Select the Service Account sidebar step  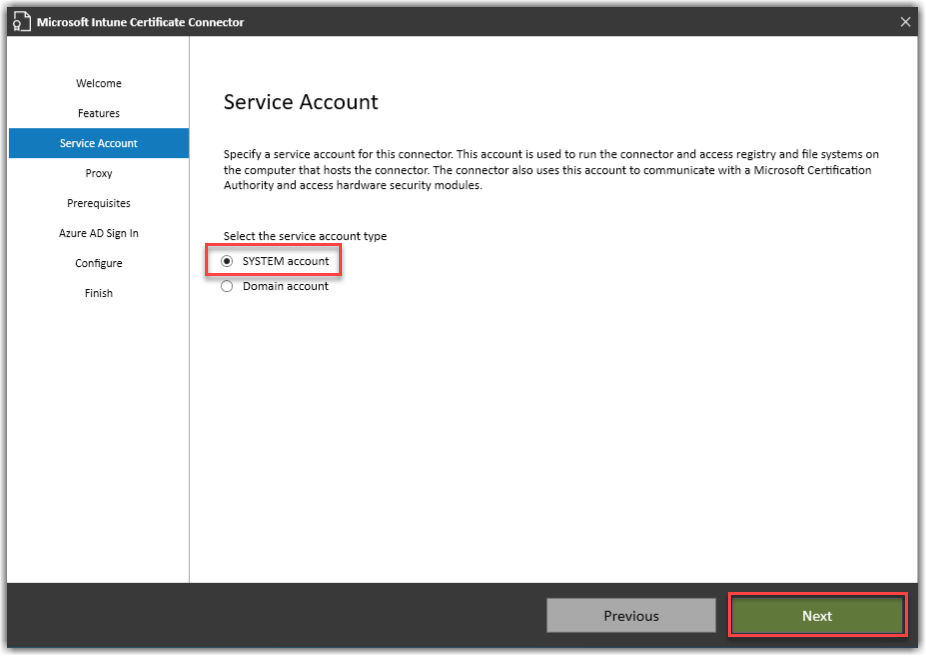[x=99, y=143]
